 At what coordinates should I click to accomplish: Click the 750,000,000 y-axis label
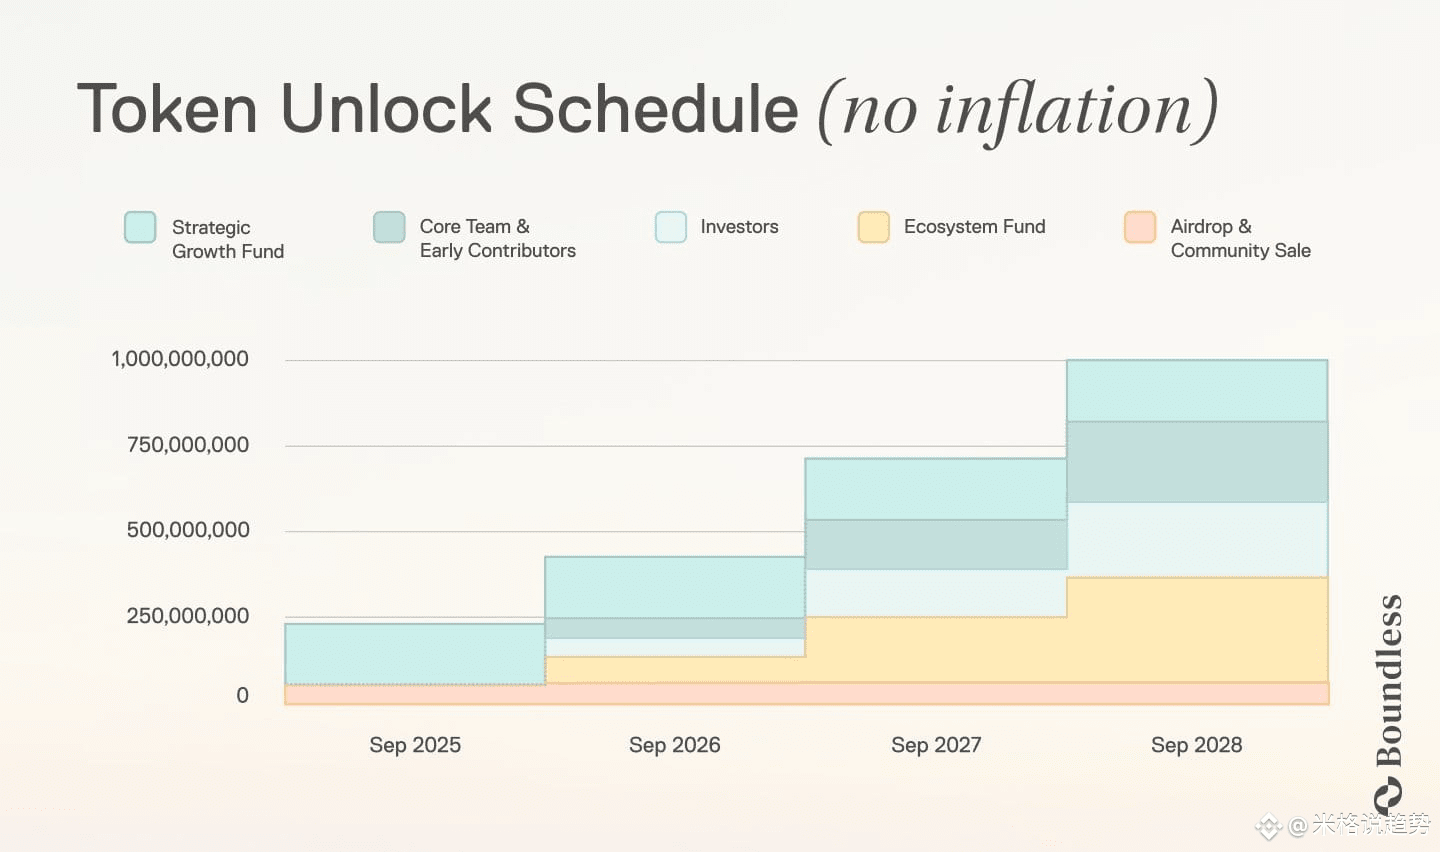click(x=188, y=445)
